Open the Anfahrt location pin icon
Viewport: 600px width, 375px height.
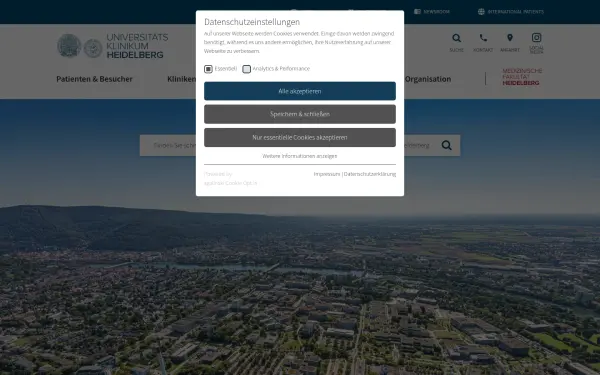pos(510,38)
